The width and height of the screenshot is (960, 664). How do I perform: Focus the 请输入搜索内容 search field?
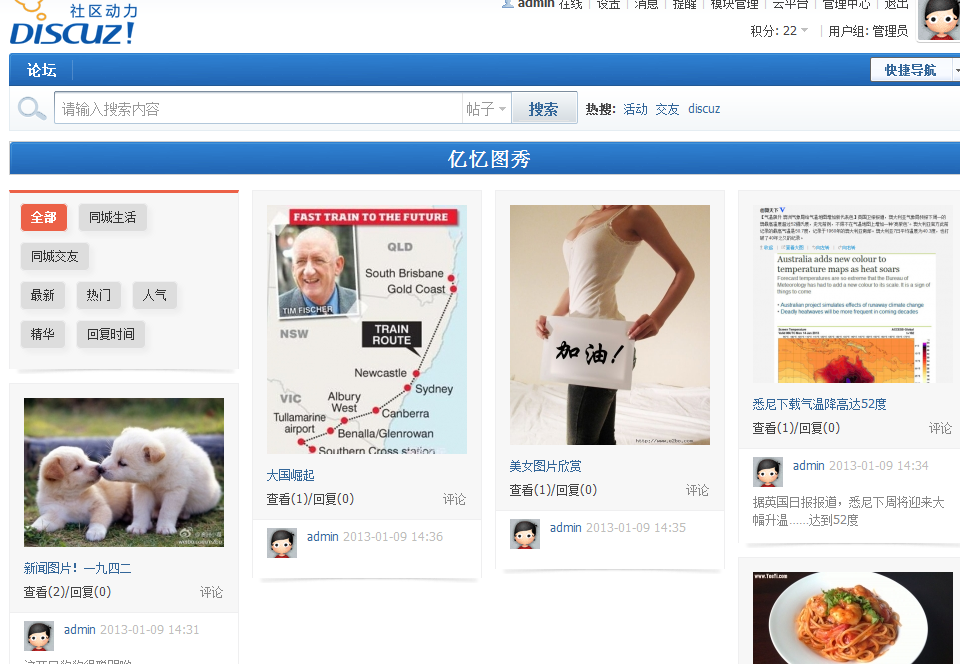(258, 109)
